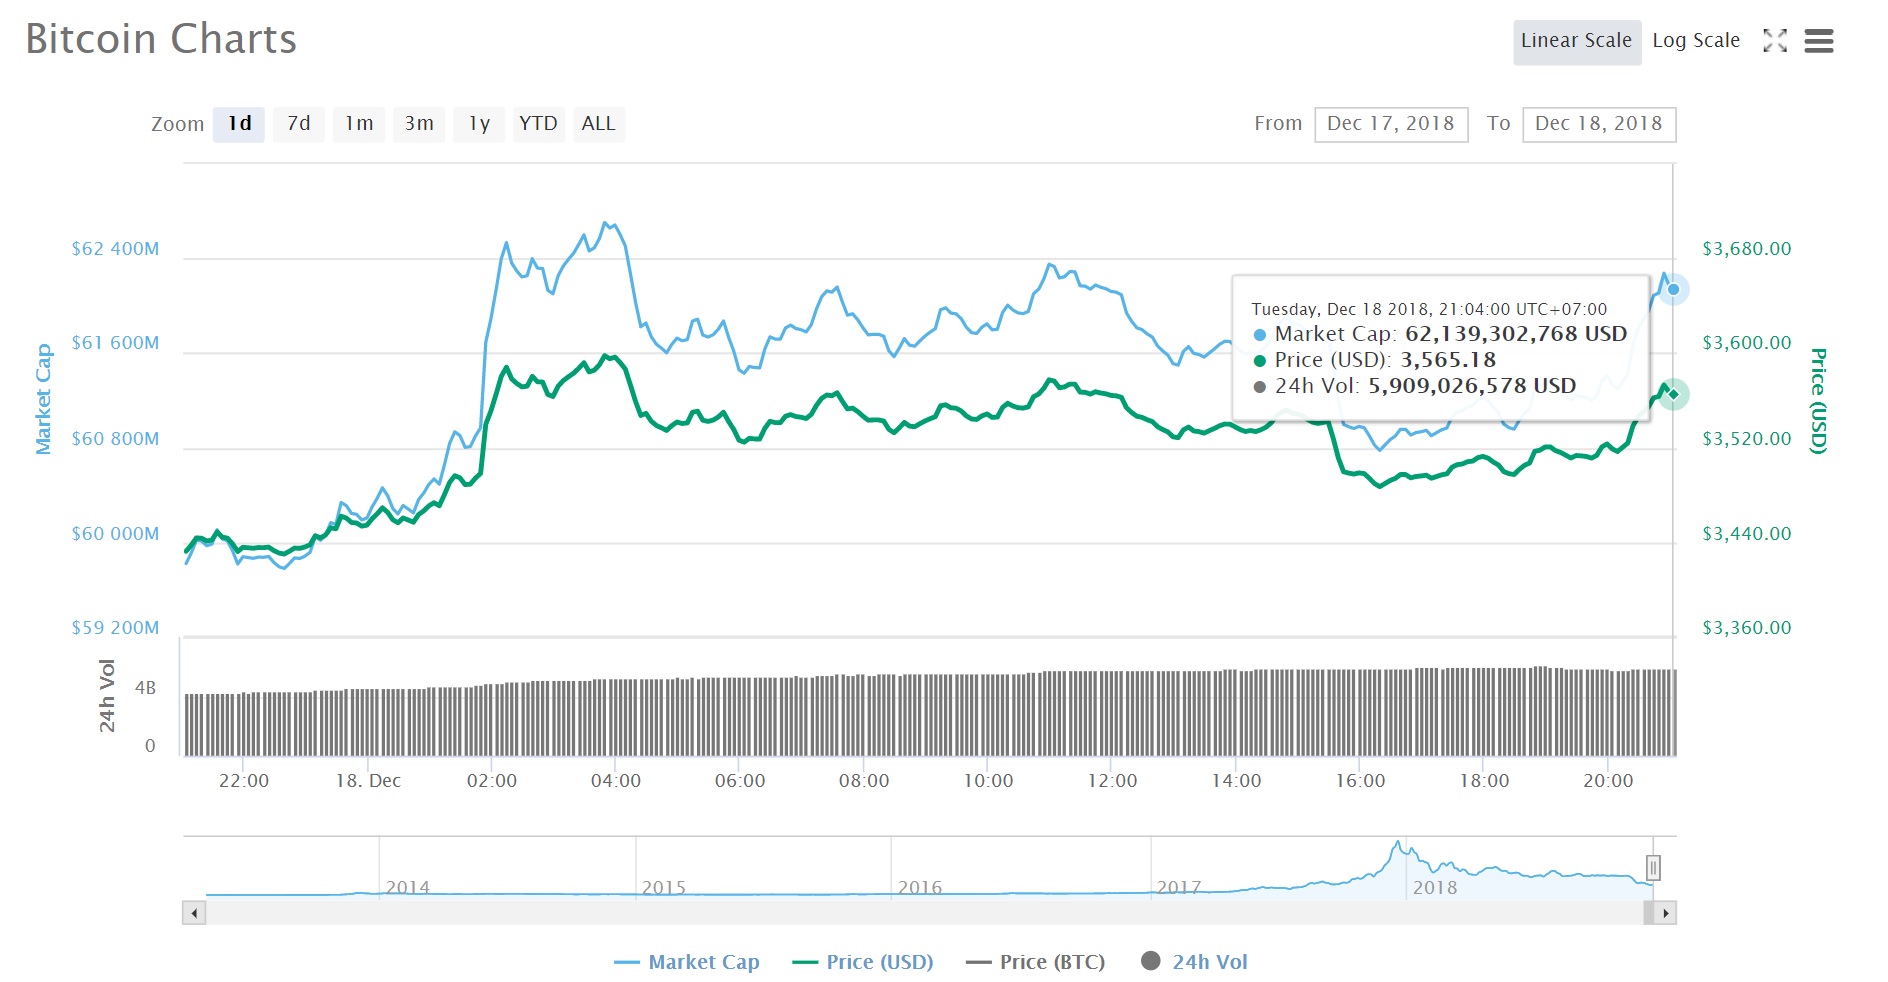The width and height of the screenshot is (1888, 982).
Task: Select the 1y zoom range
Action: [479, 124]
